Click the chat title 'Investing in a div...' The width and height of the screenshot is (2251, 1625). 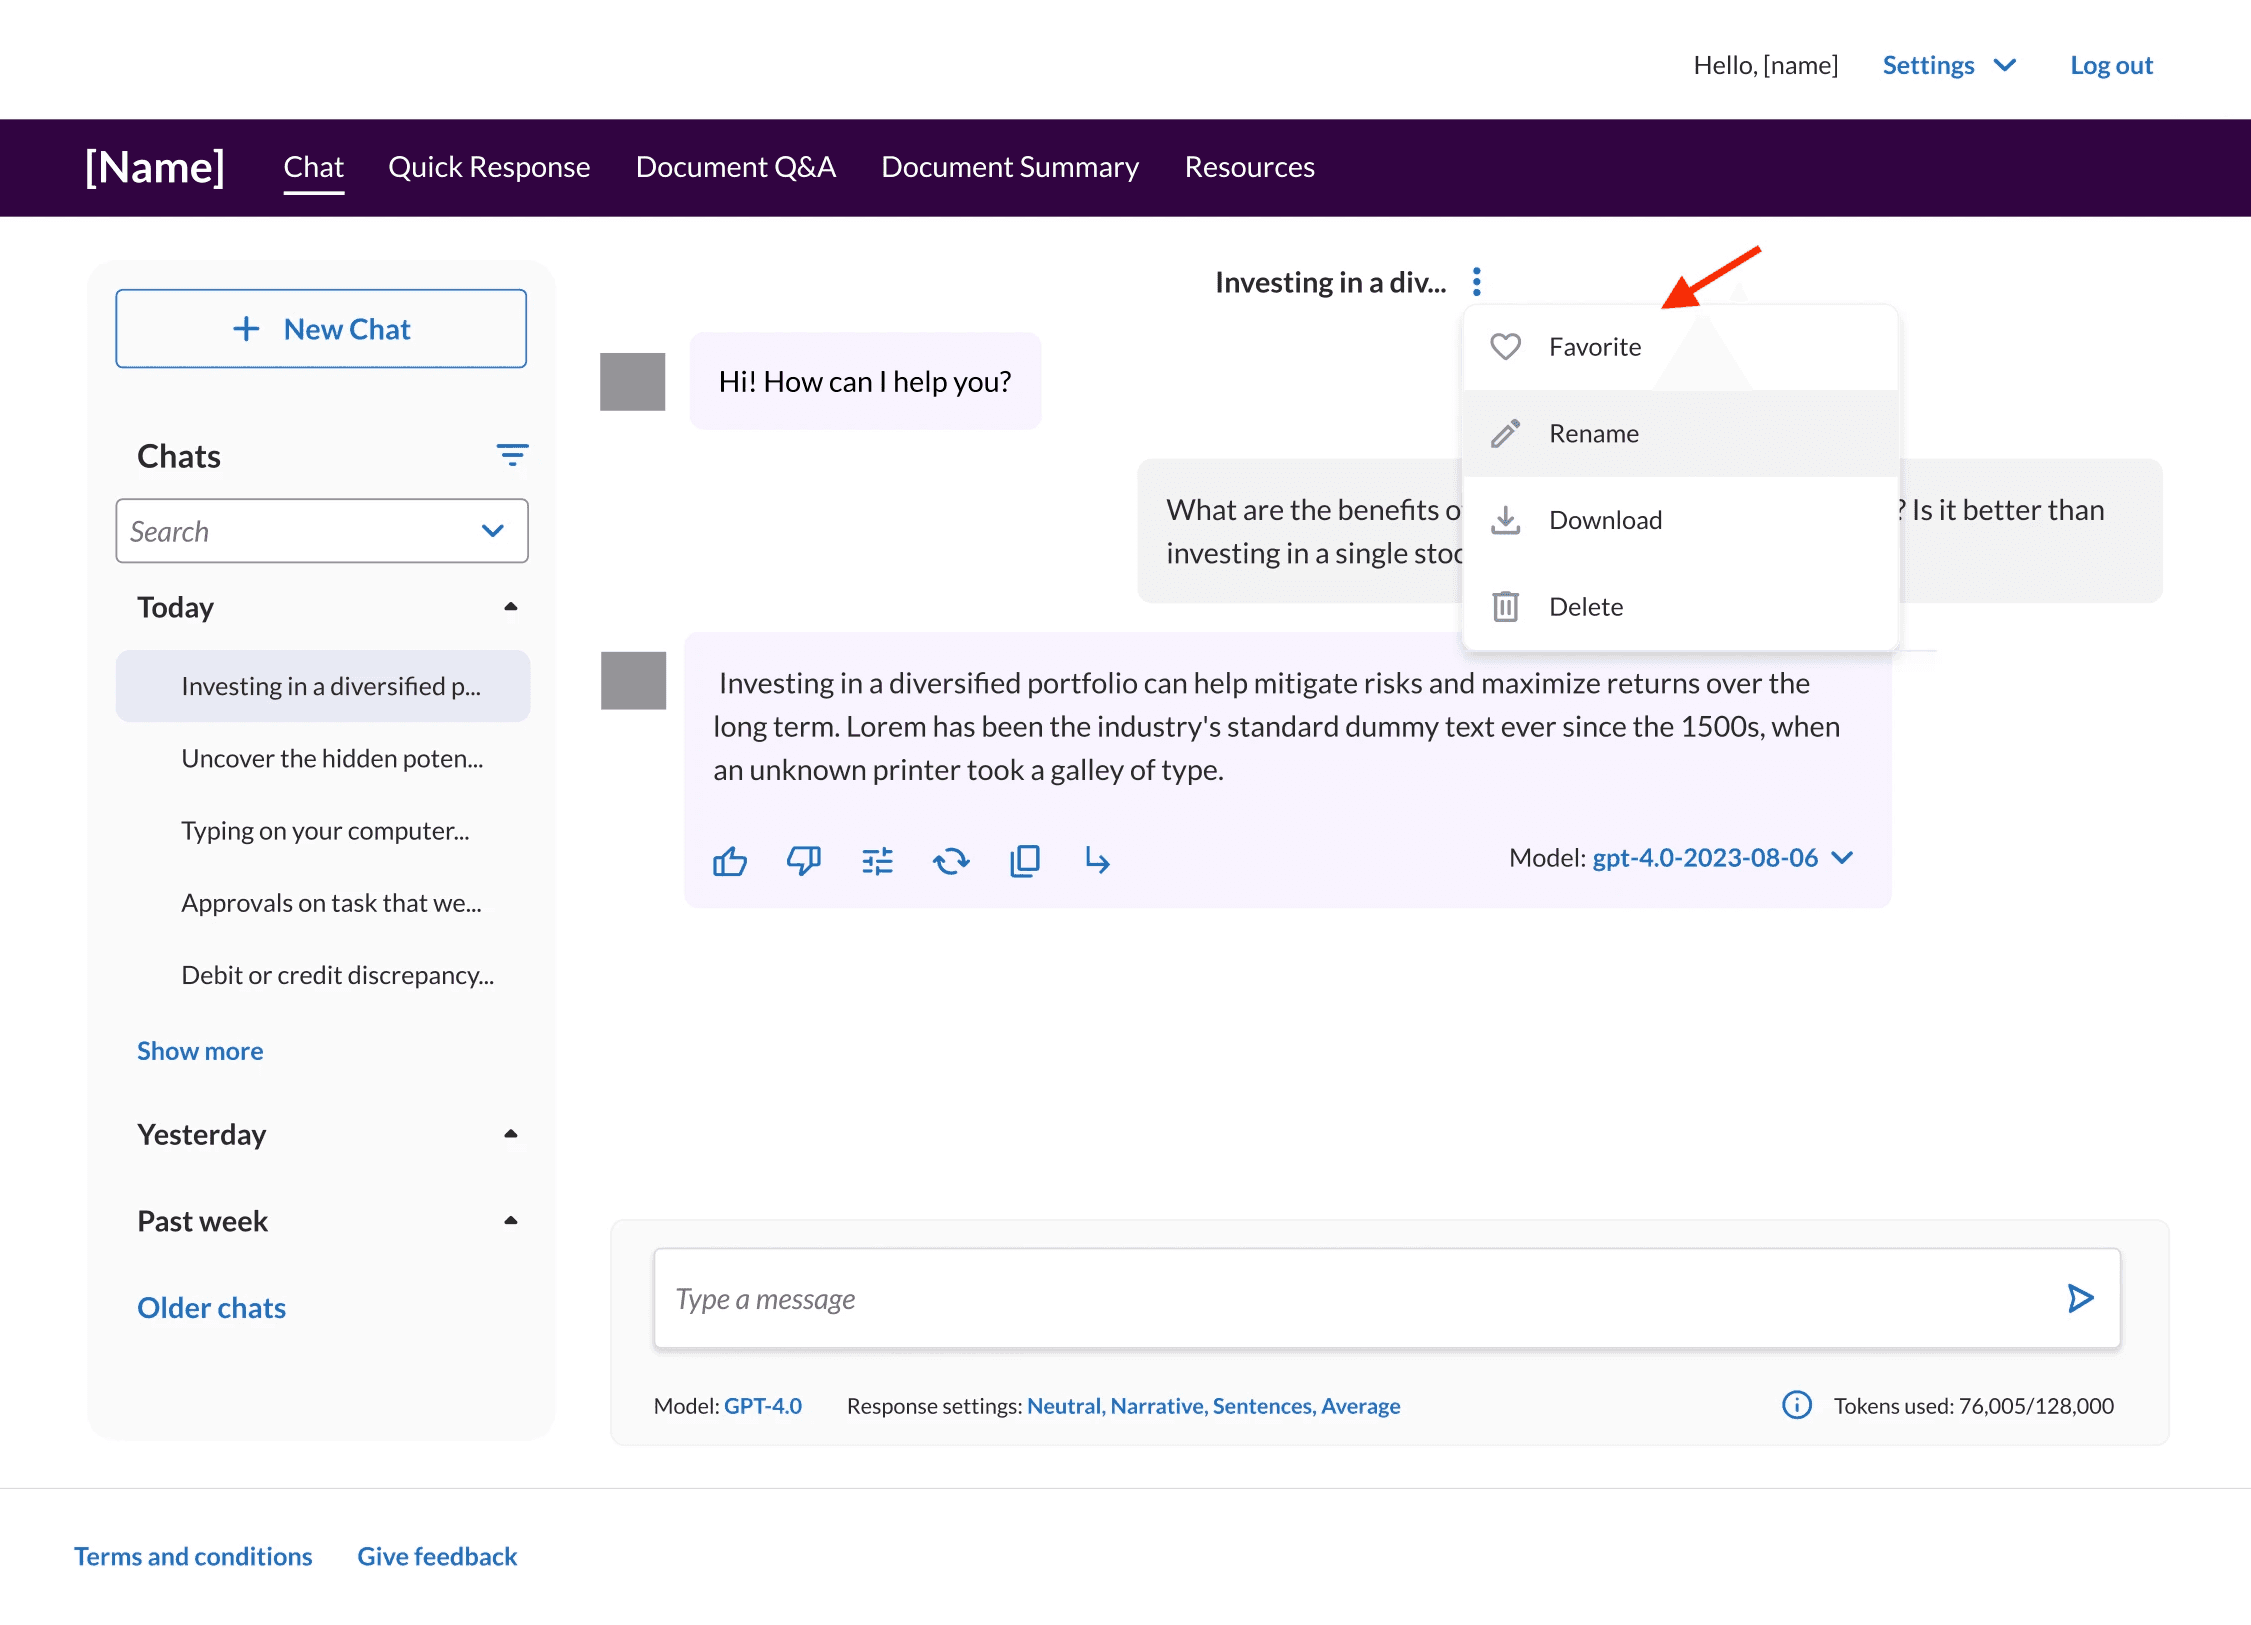(x=1330, y=282)
